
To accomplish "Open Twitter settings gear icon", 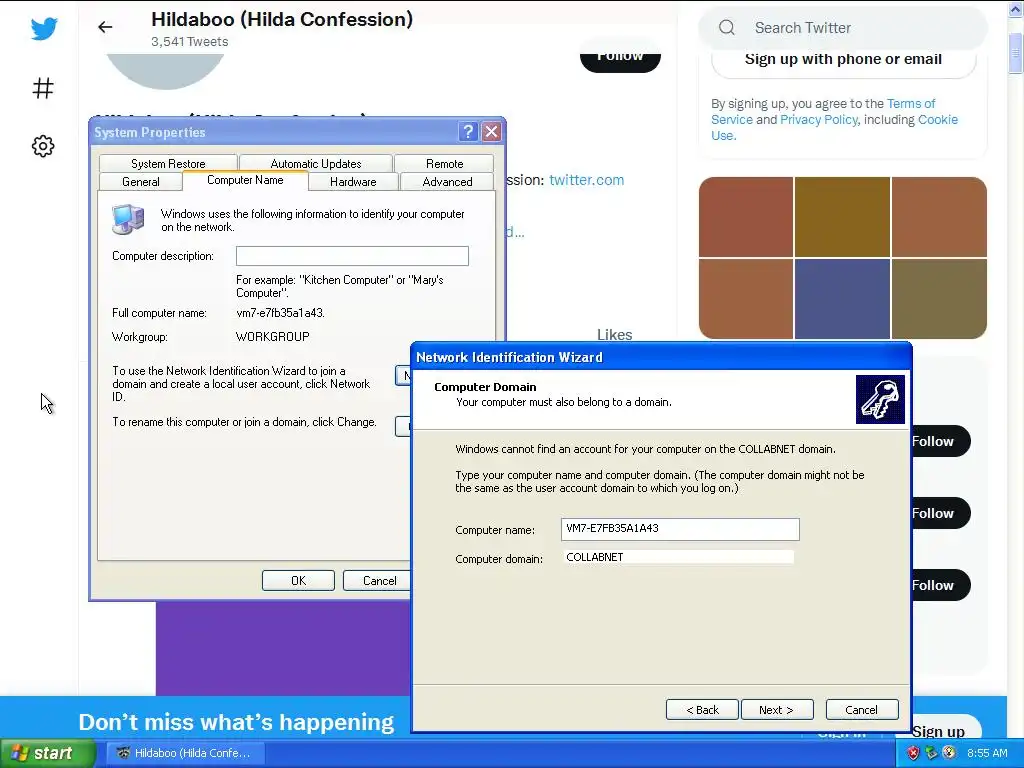I will pyautogui.click(x=43, y=146).
